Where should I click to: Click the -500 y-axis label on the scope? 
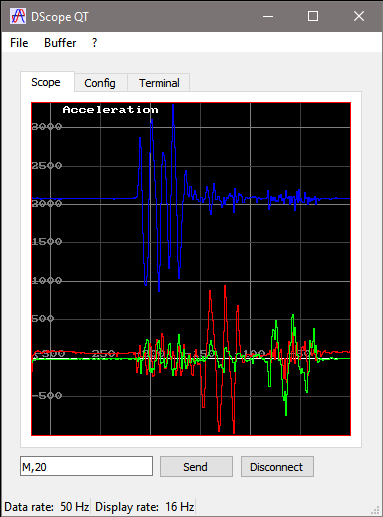pos(47,396)
